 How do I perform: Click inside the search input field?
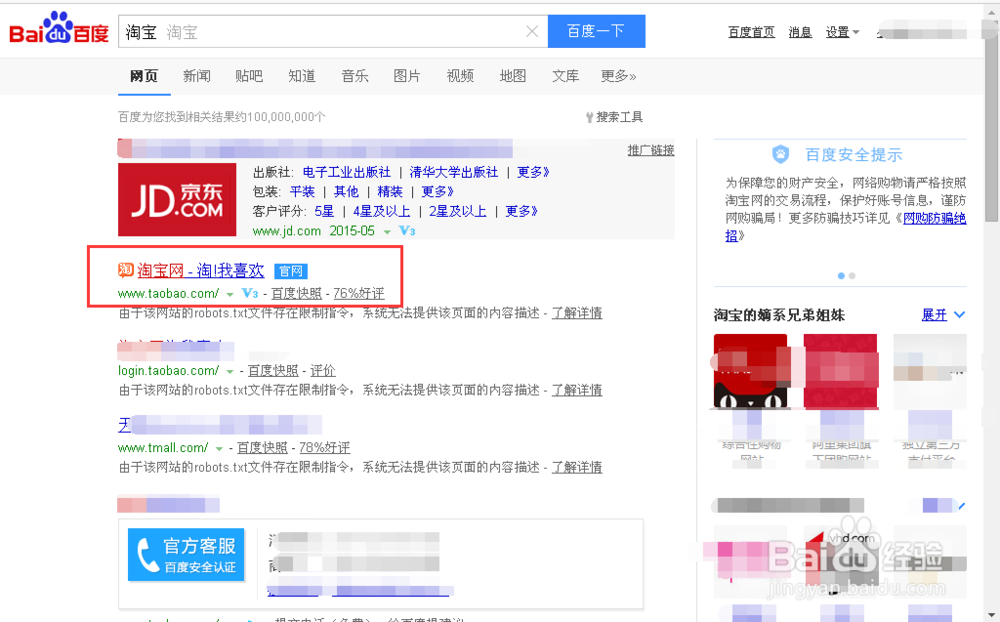click(x=350, y=31)
